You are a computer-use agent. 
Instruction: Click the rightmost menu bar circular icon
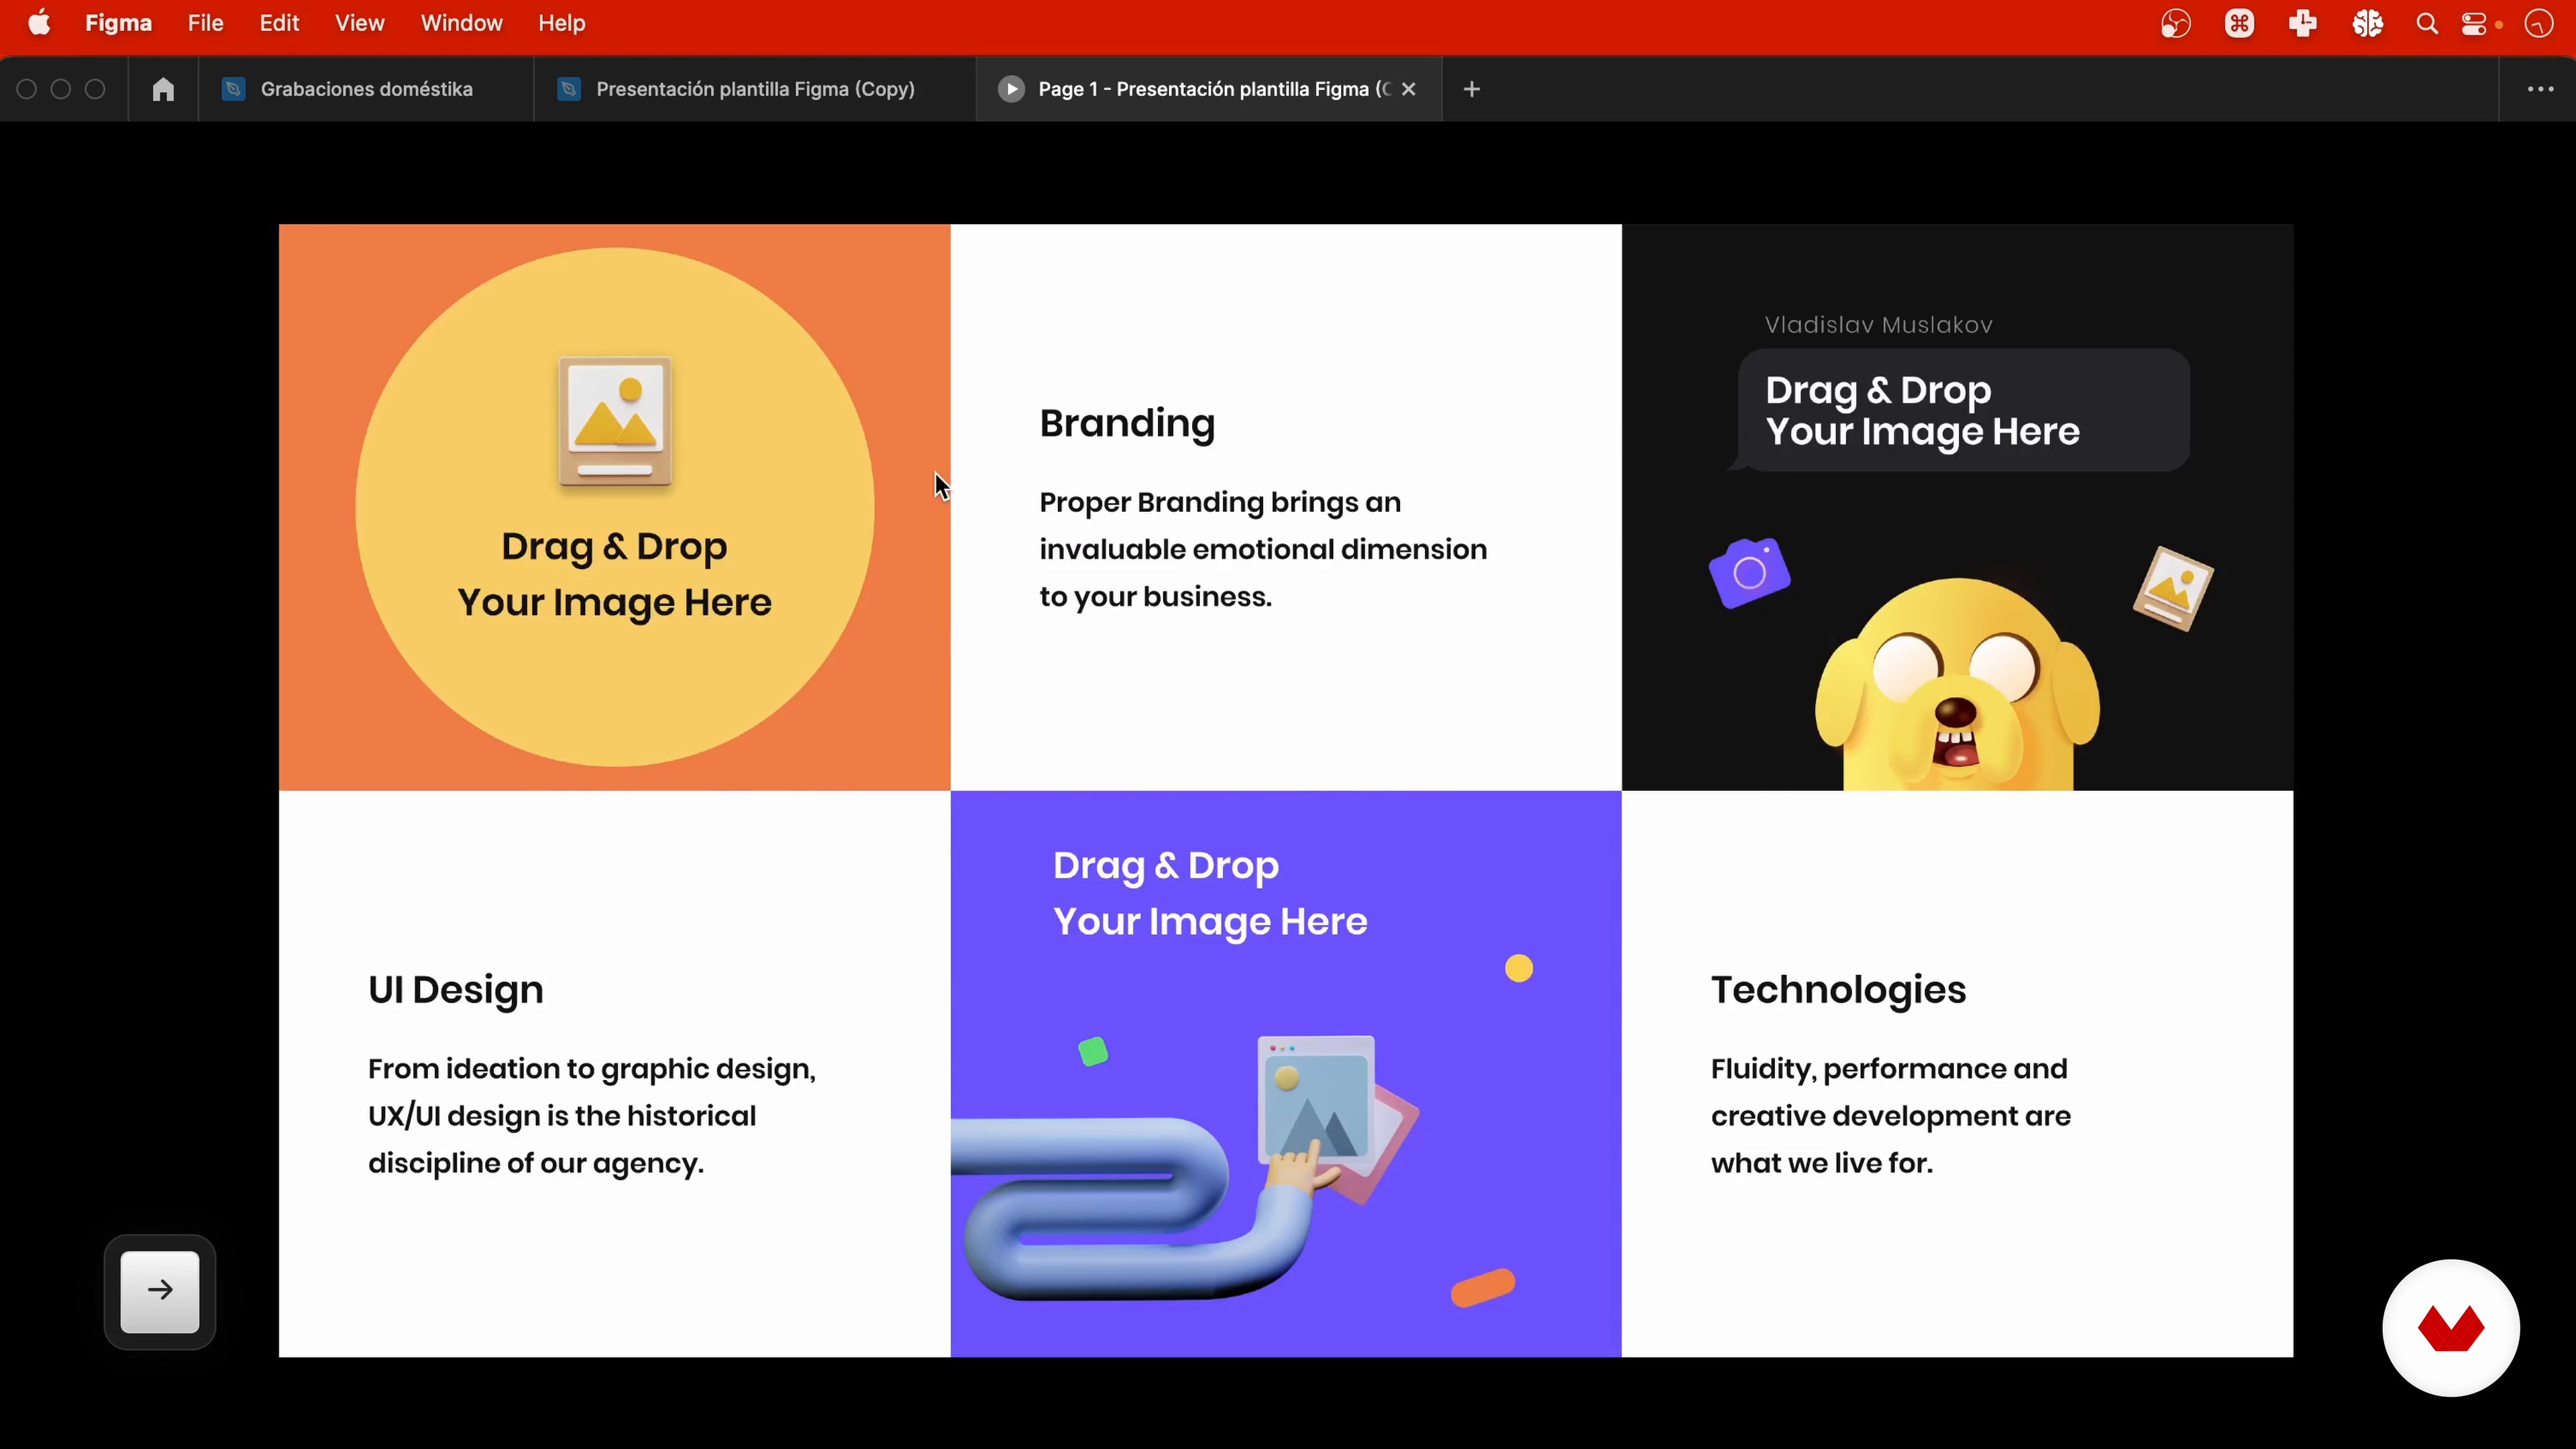2539,24
